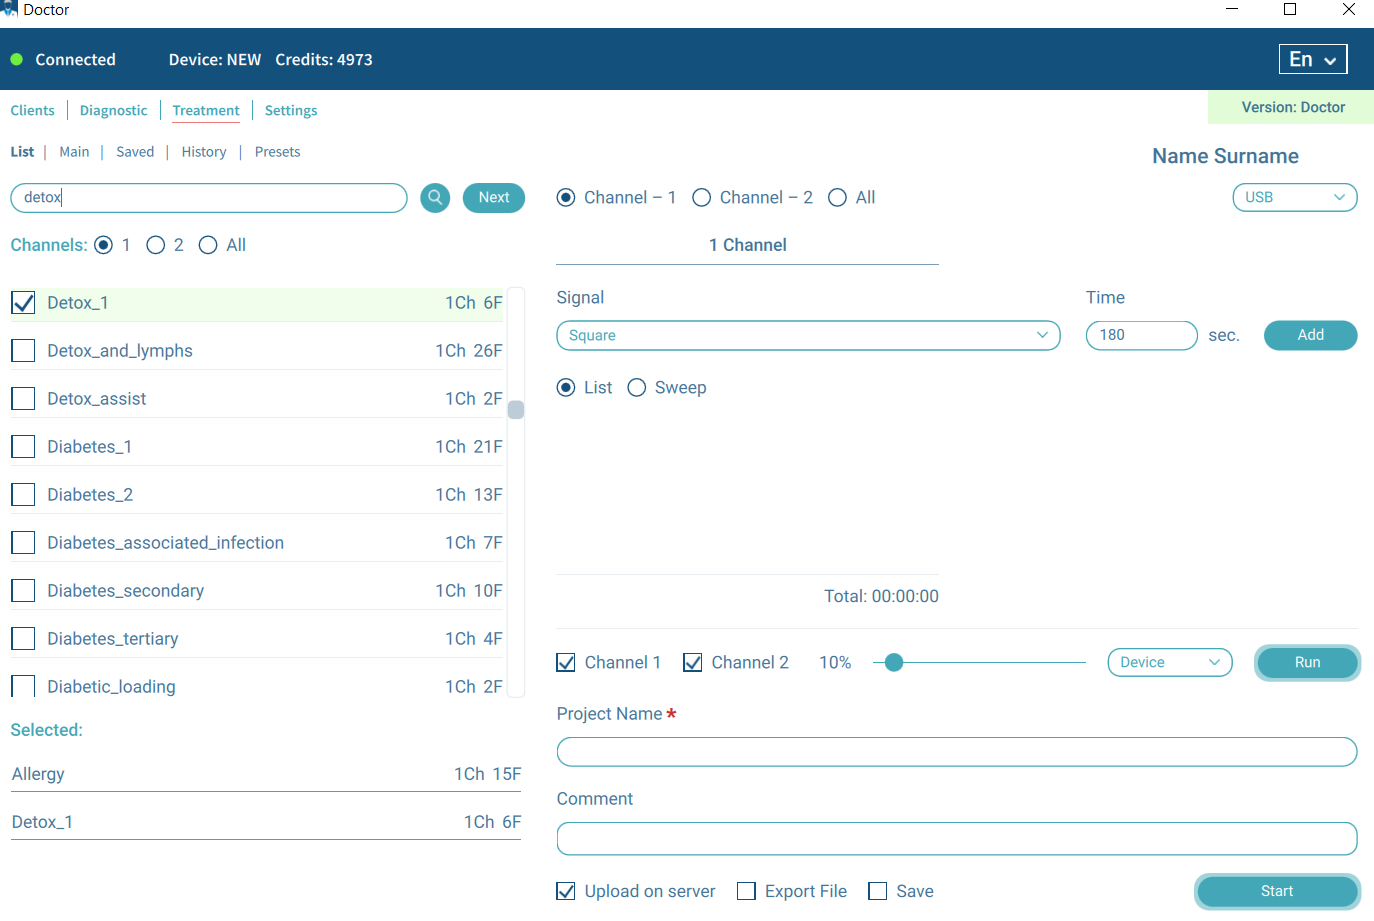This screenshot has width=1374, height=921.
Task: Switch to the Diagnostic tab
Action: tap(113, 111)
